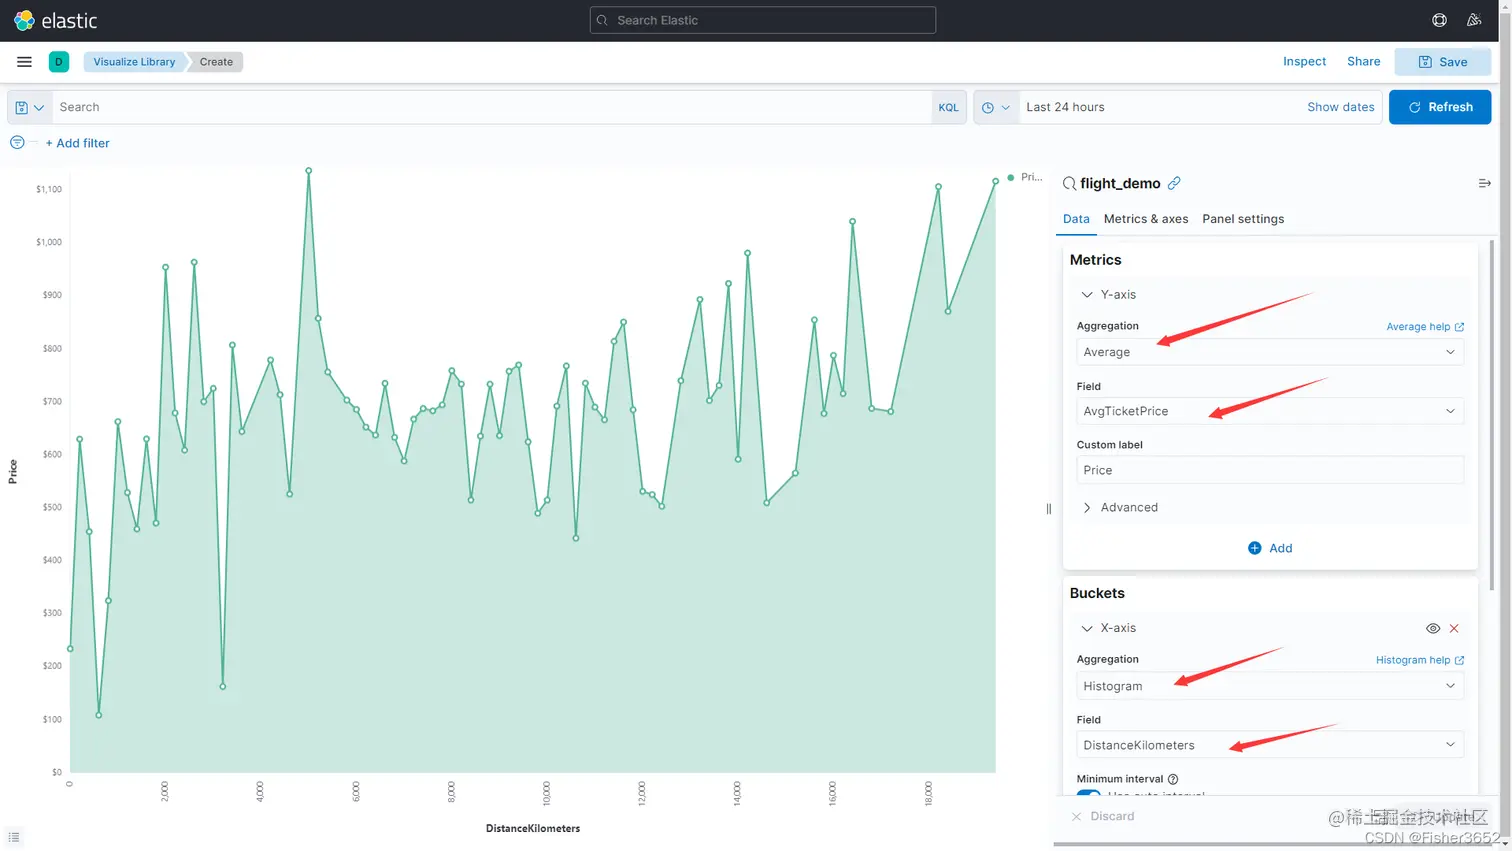Click the Share link

(1363, 61)
